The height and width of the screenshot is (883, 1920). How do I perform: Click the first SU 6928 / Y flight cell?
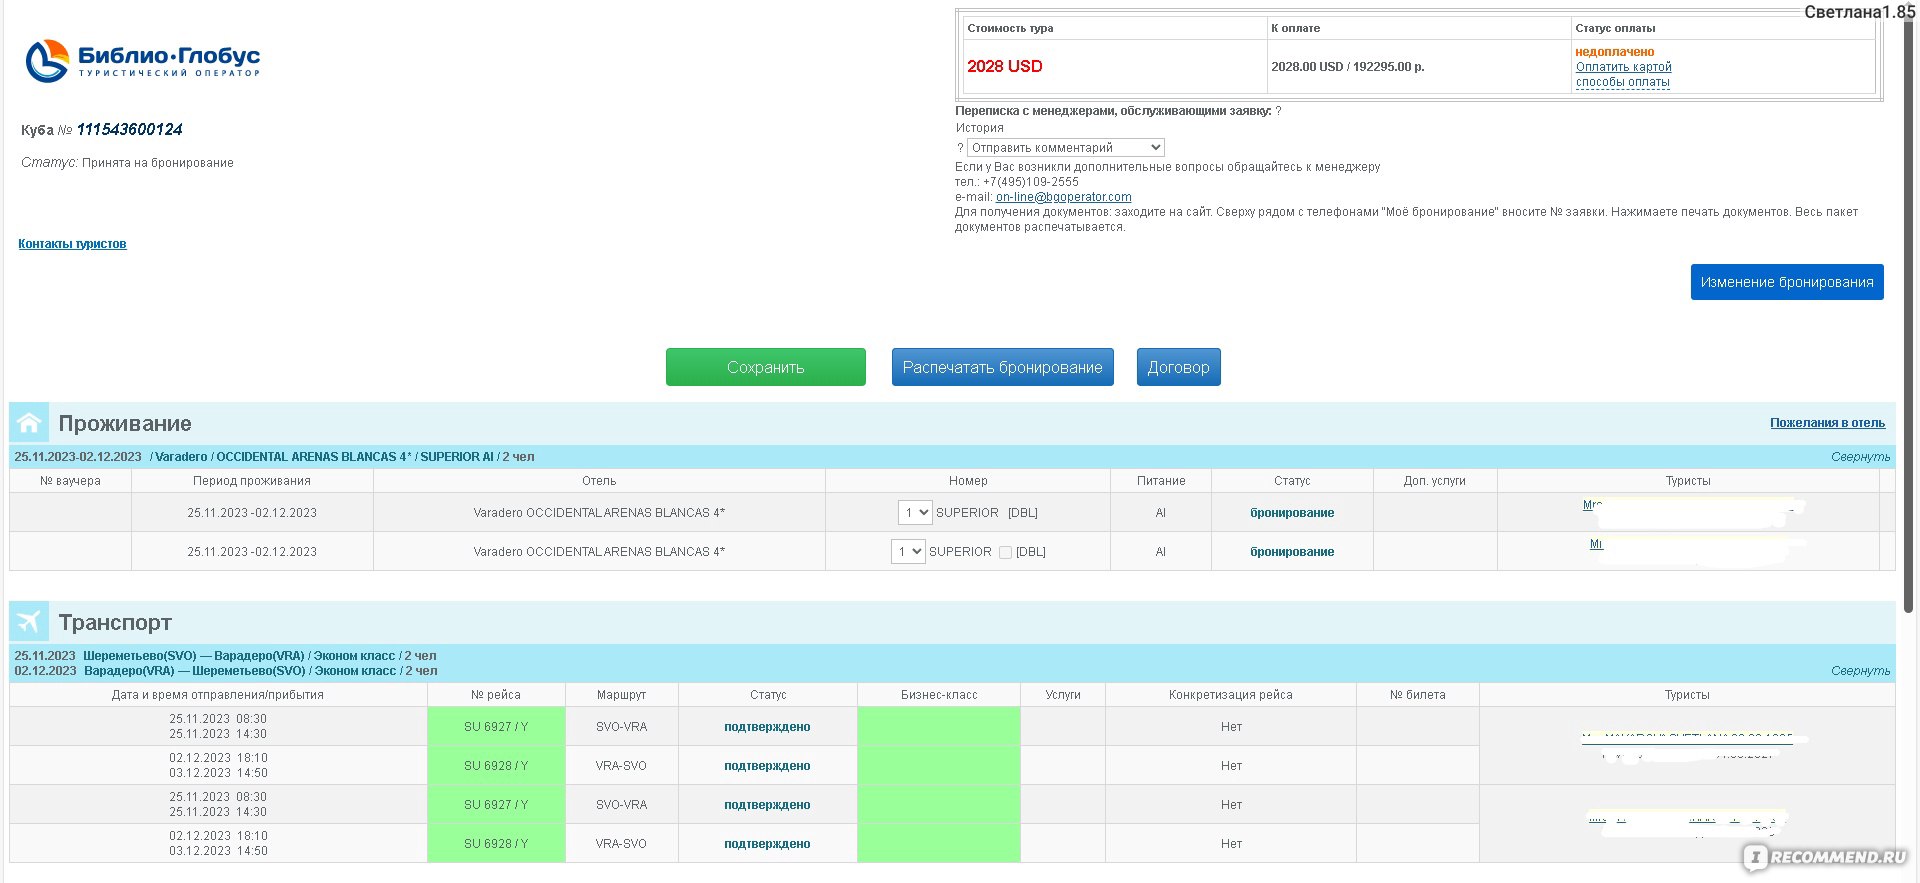496,766
